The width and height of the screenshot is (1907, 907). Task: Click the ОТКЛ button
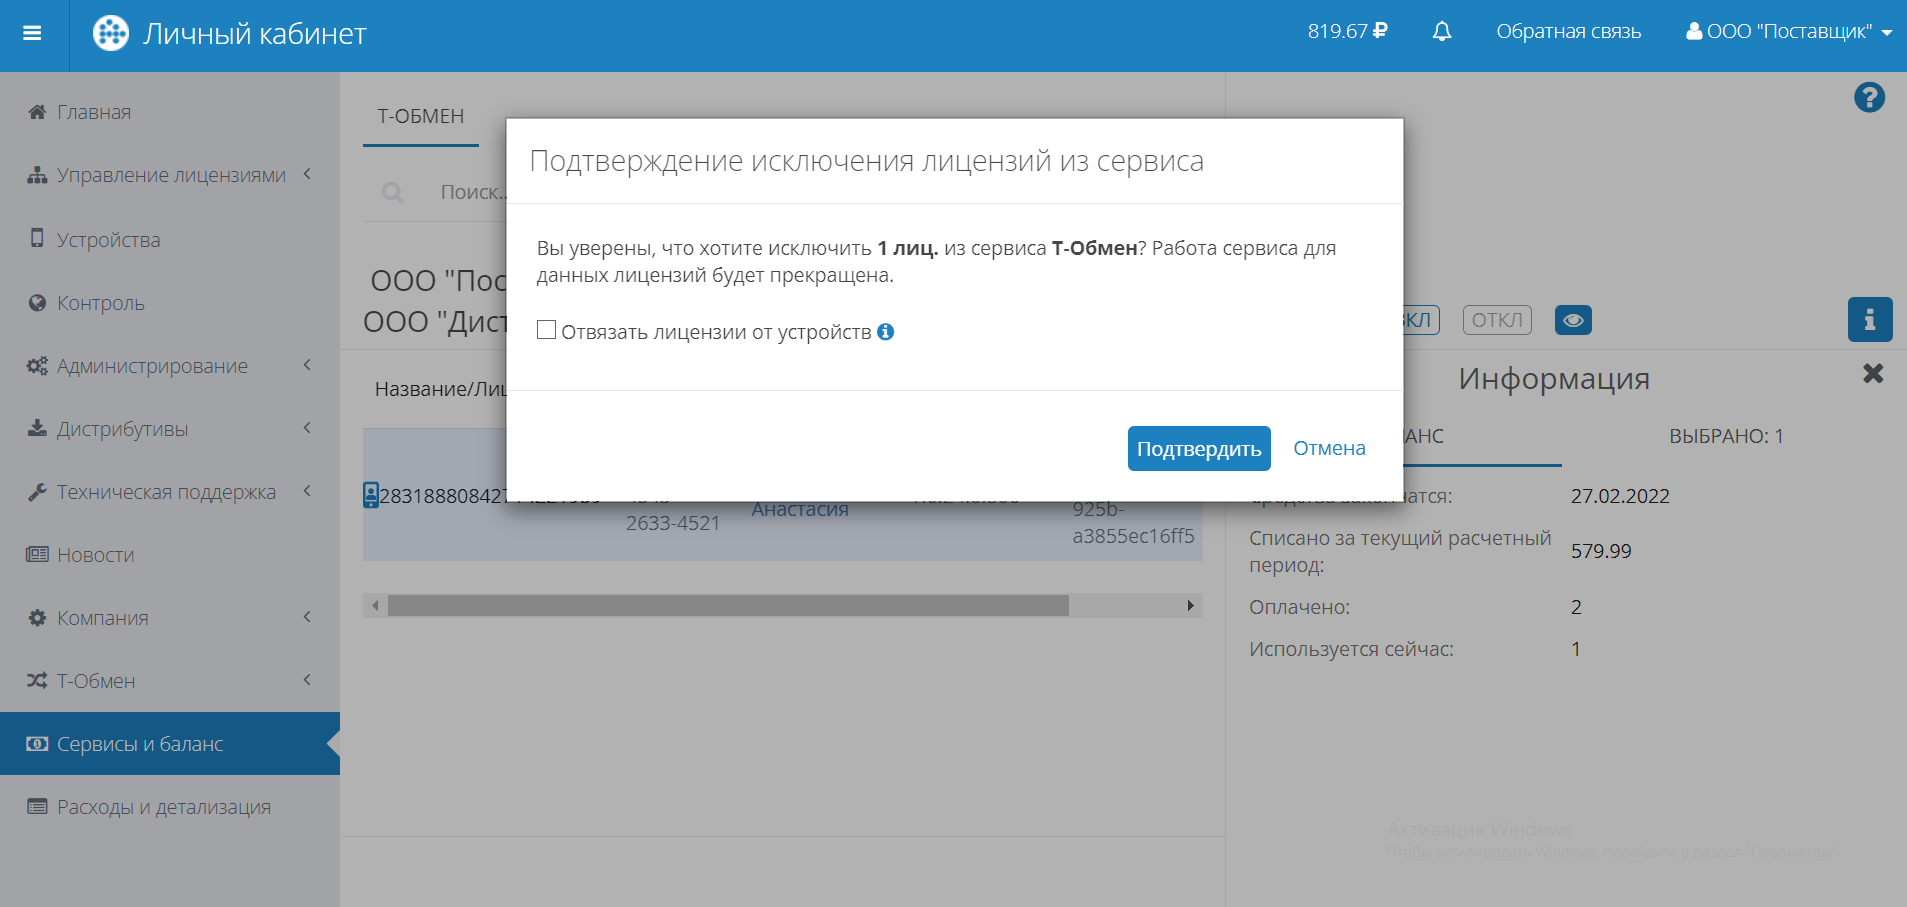tap(1497, 320)
